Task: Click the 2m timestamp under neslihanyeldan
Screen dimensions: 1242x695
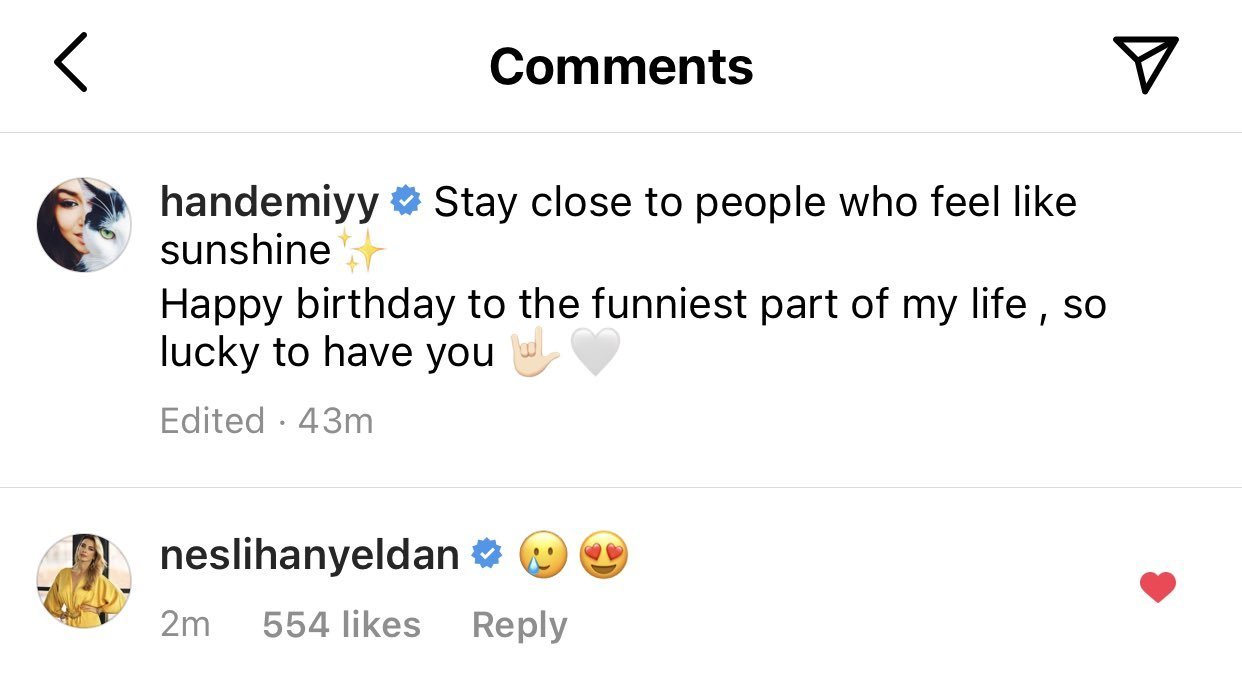Action: coord(185,625)
